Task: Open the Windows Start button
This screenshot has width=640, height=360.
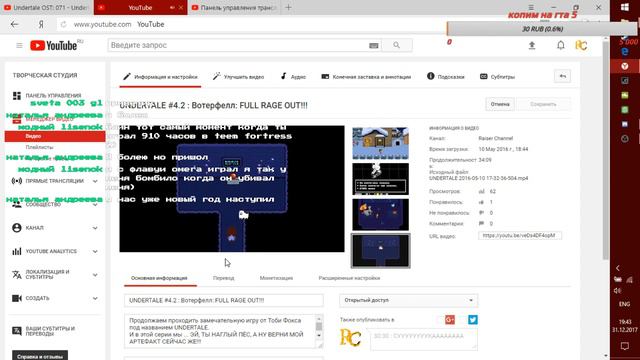Action: (x=625, y=7)
